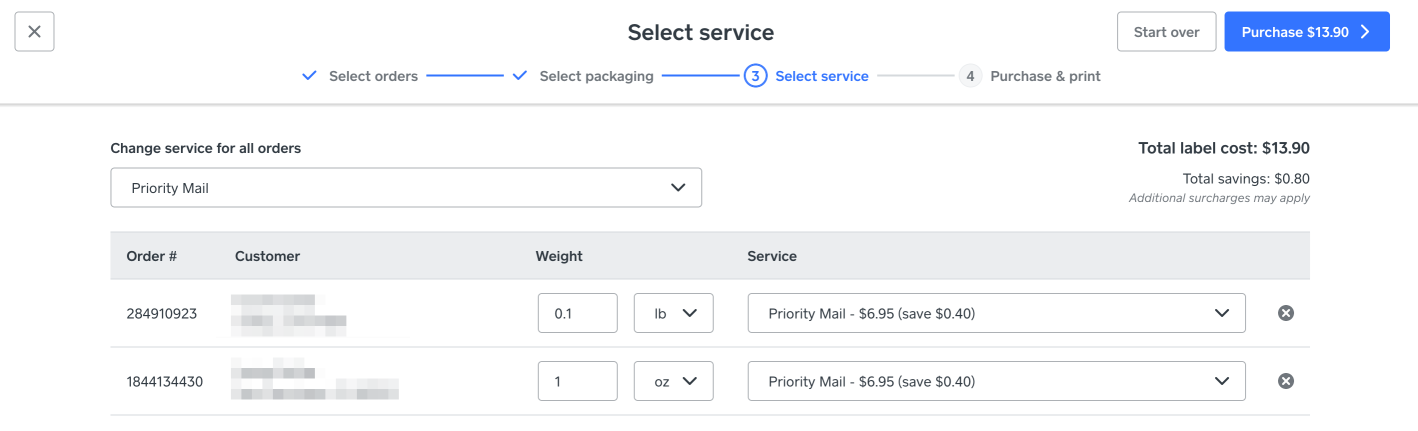Edit the weight field showing 0.1

tap(577, 313)
